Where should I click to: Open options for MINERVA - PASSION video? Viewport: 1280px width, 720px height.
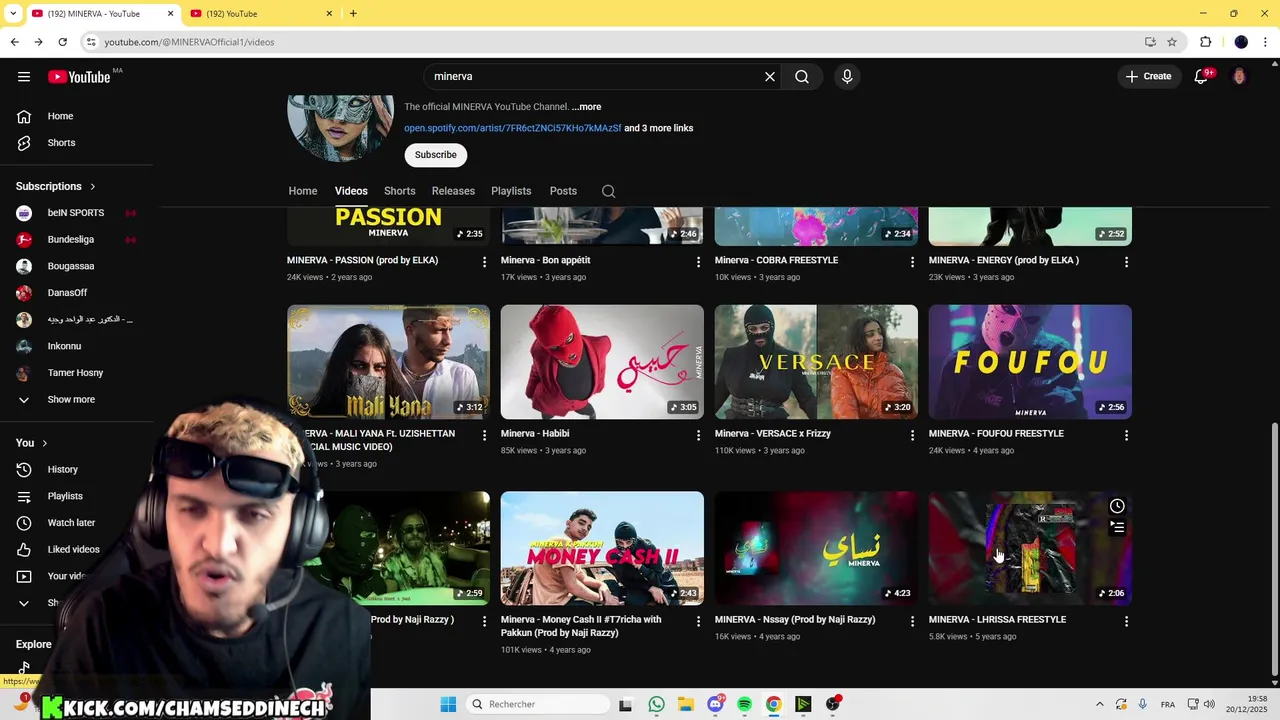point(484,262)
